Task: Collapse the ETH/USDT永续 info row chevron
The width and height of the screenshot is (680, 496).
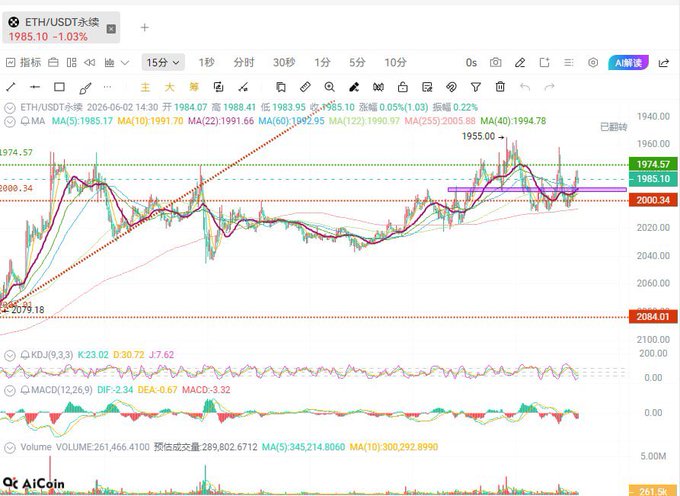Action: click(10, 108)
